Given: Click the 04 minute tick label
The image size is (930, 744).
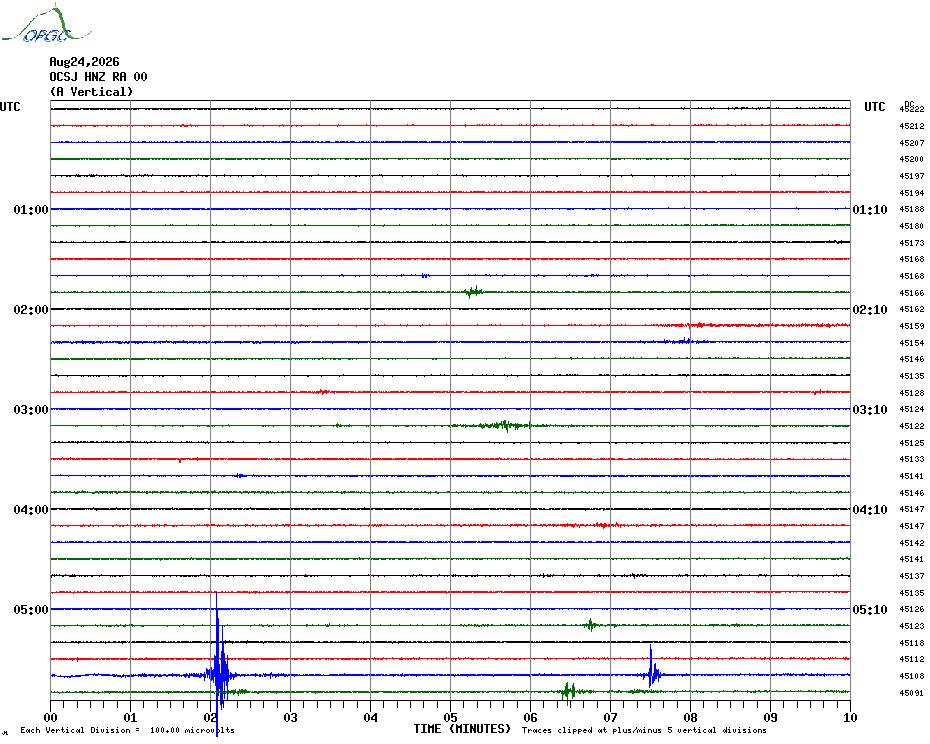Looking at the screenshot, I should point(371,717).
